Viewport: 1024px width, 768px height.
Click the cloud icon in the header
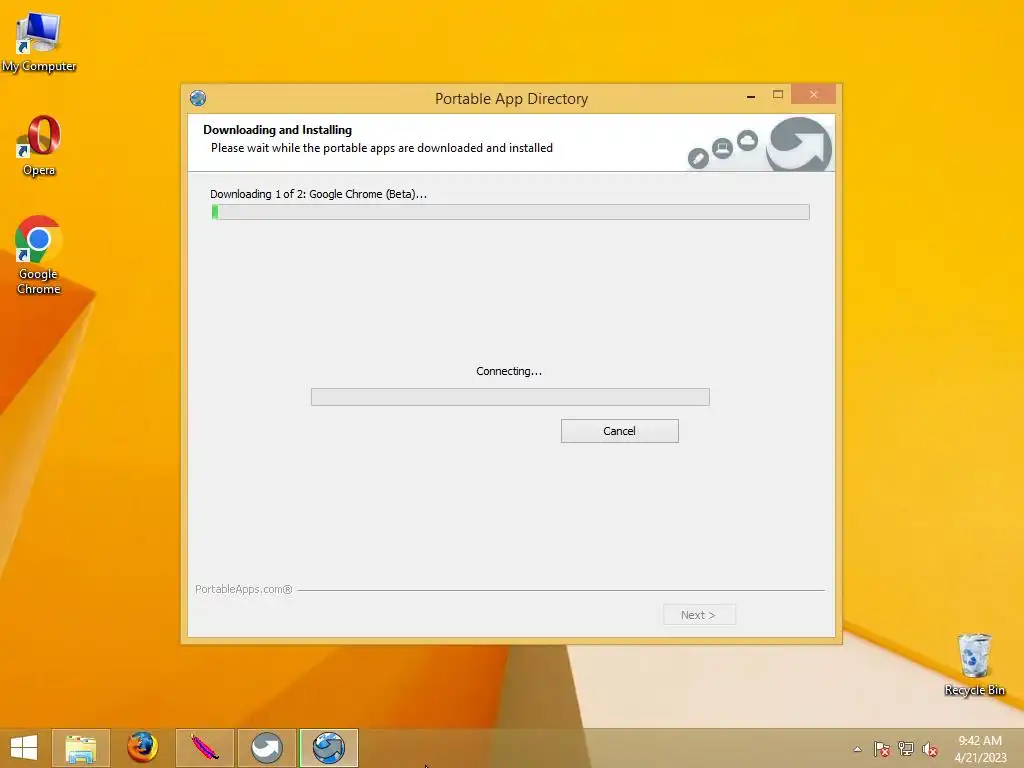(747, 140)
